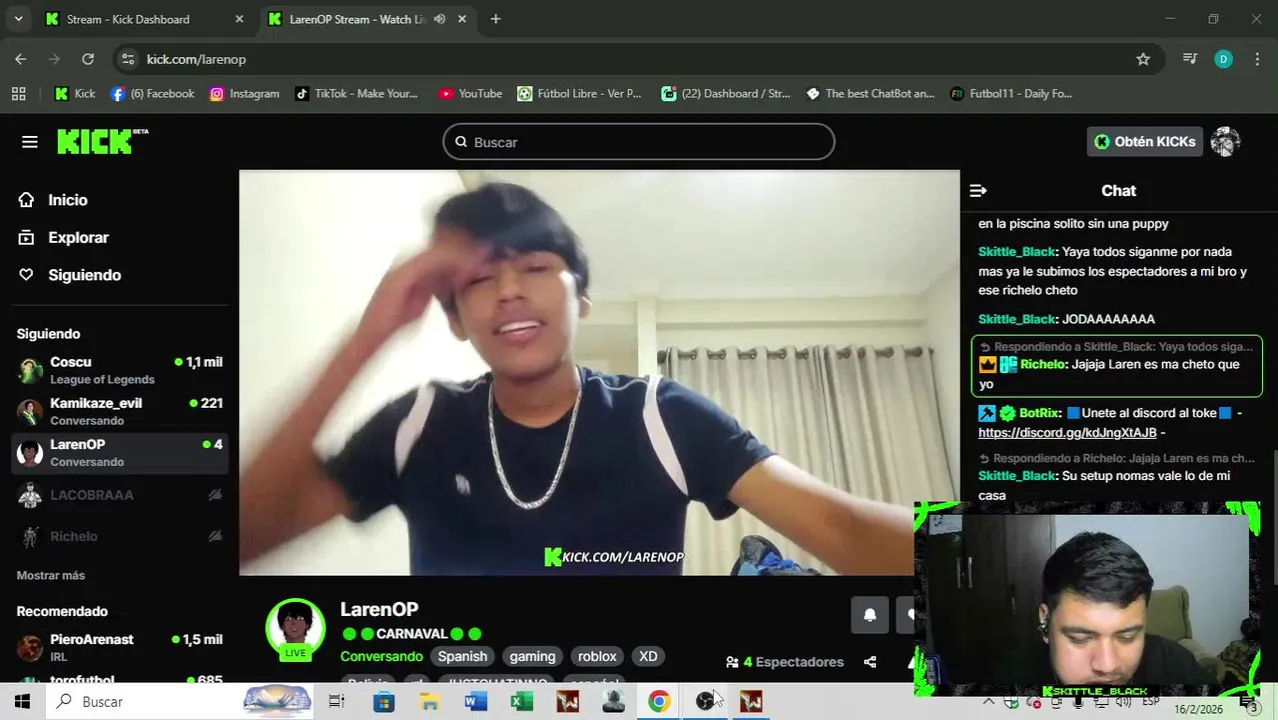
Task: Click the XD tag
Action: (x=648, y=657)
